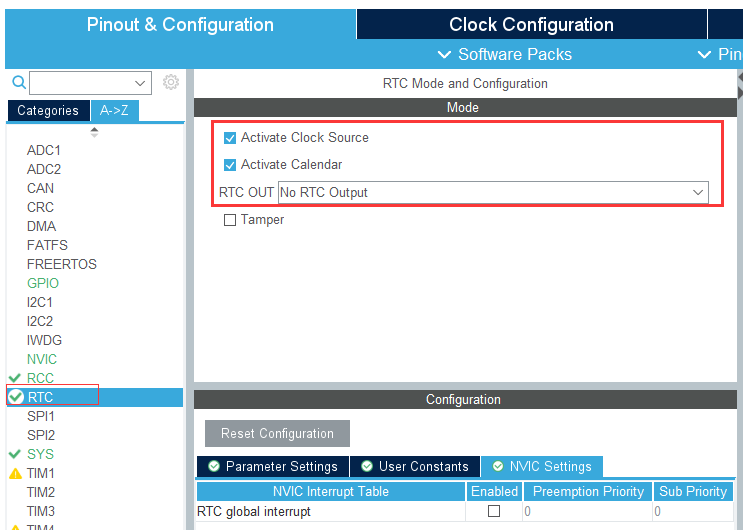
Task: Click check icon on User Constants tab
Action: point(367,466)
